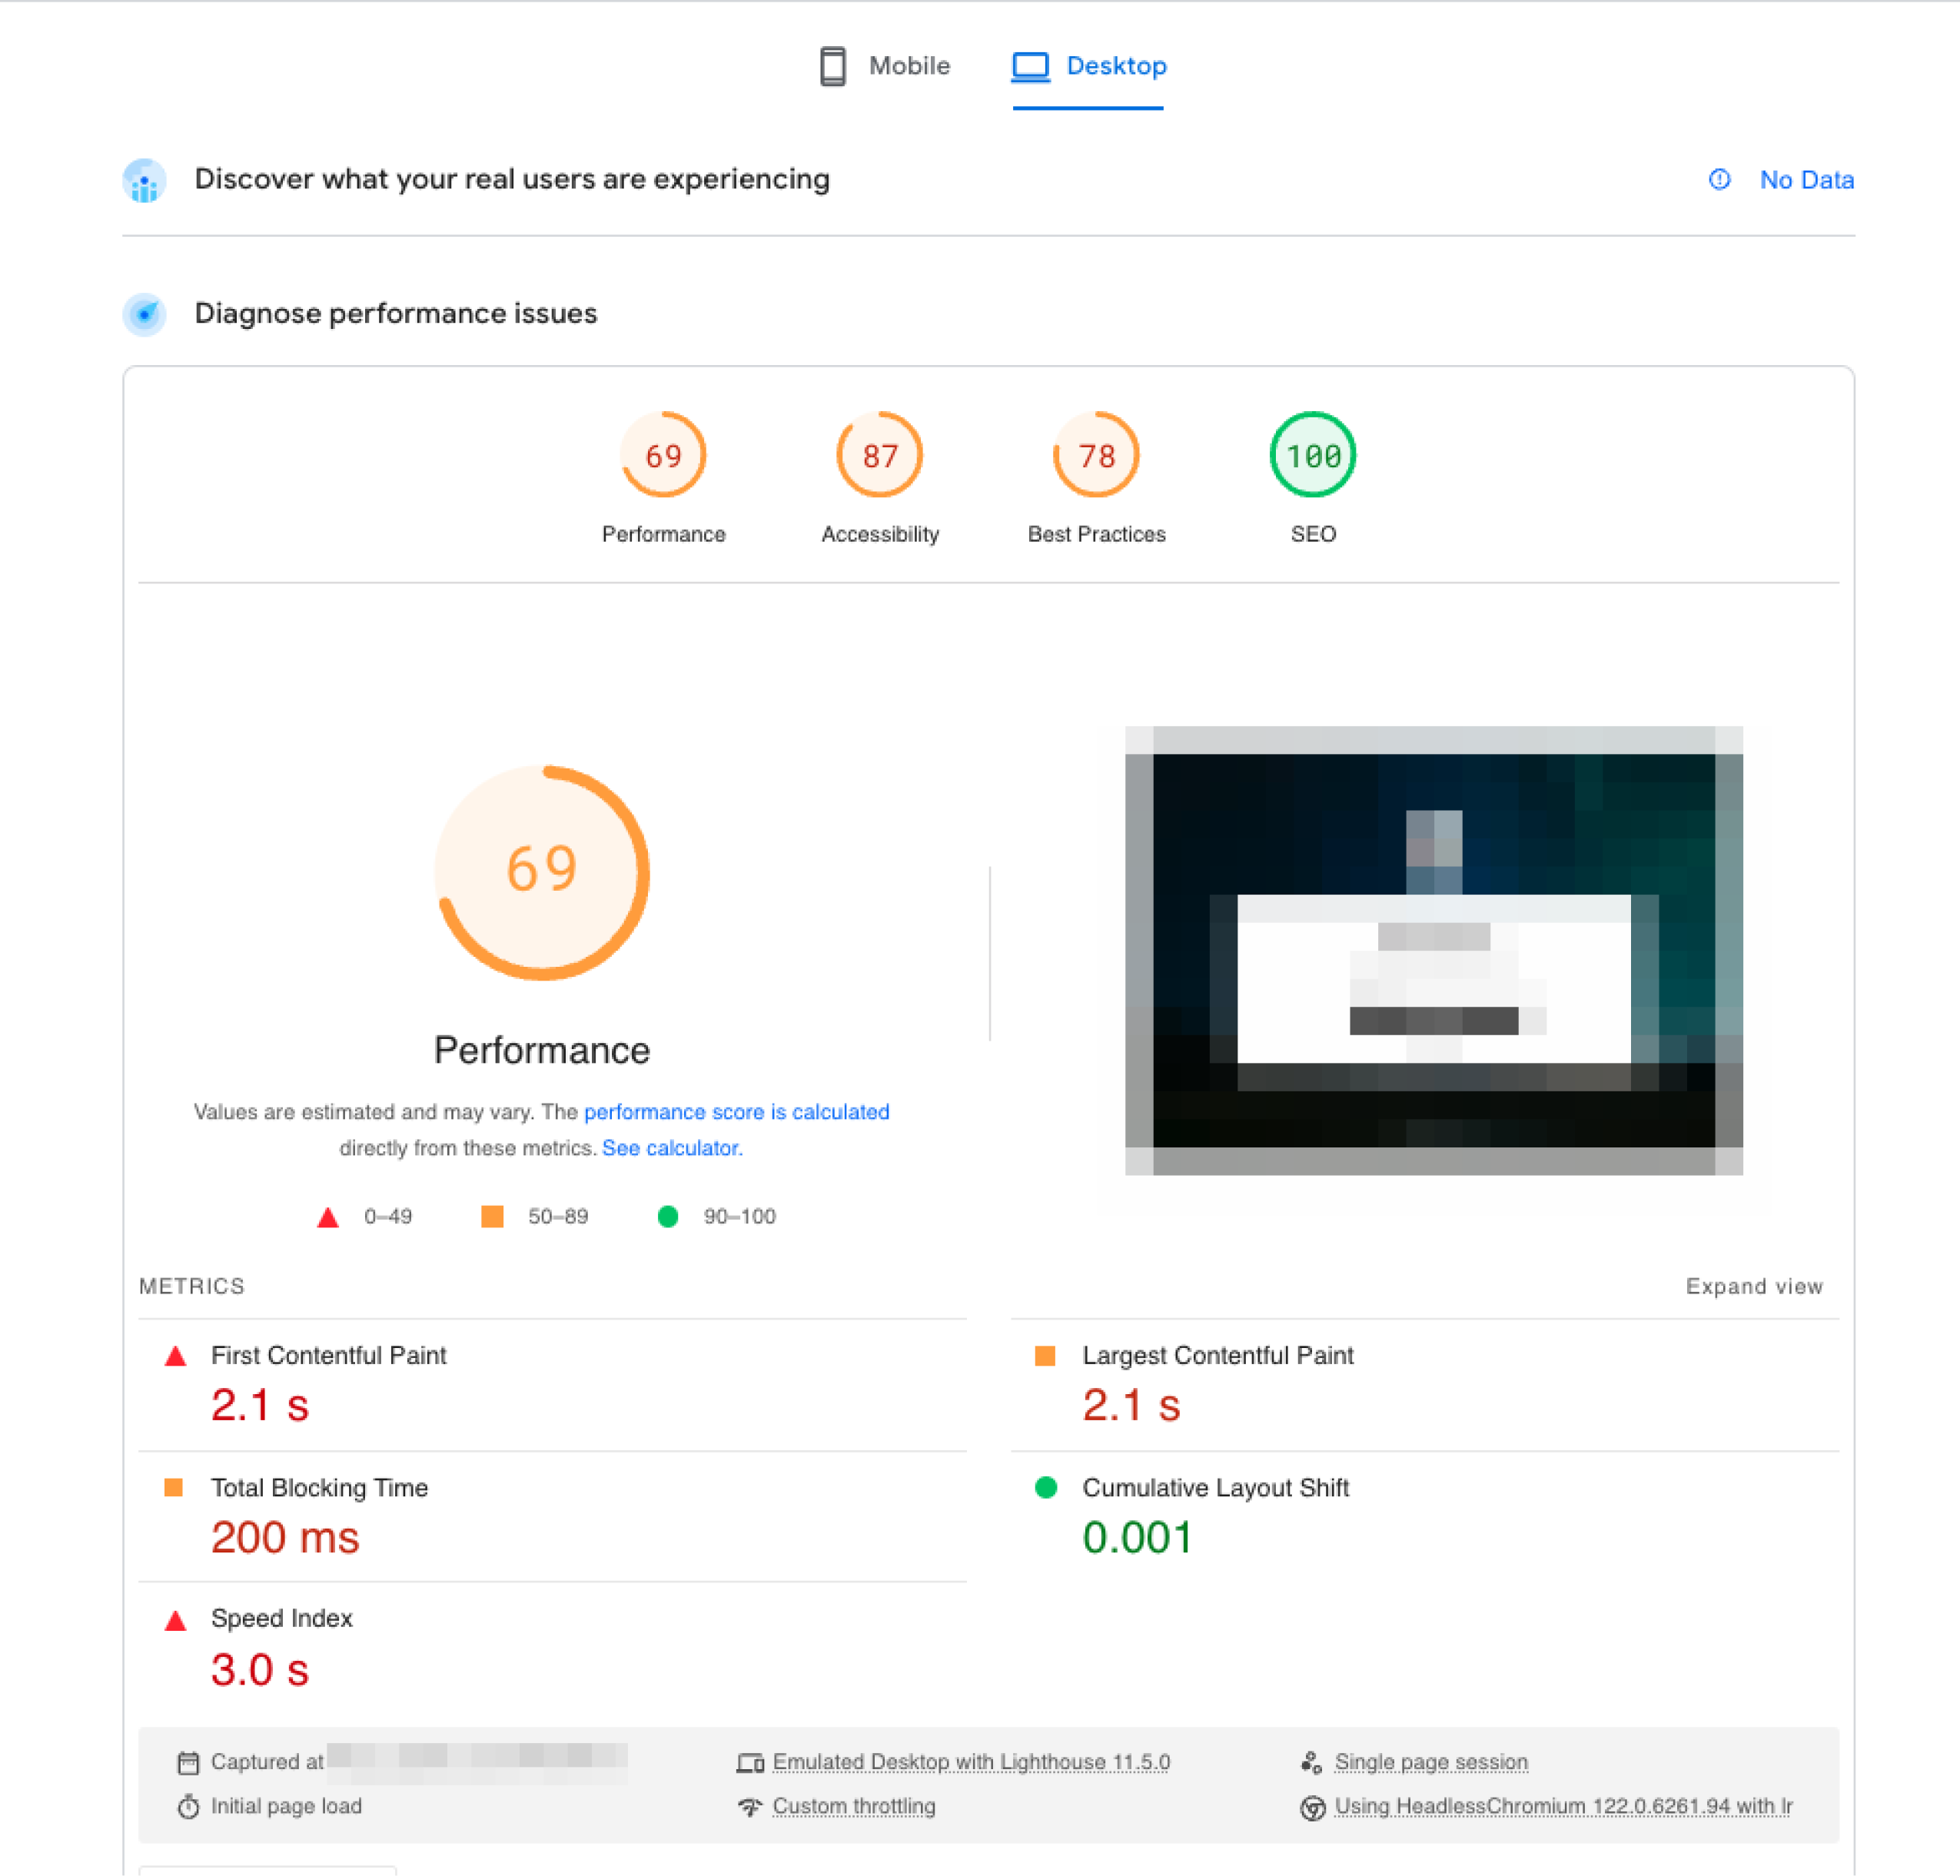
Task: Open the Best Practices gauge 78
Action: coord(1096,456)
